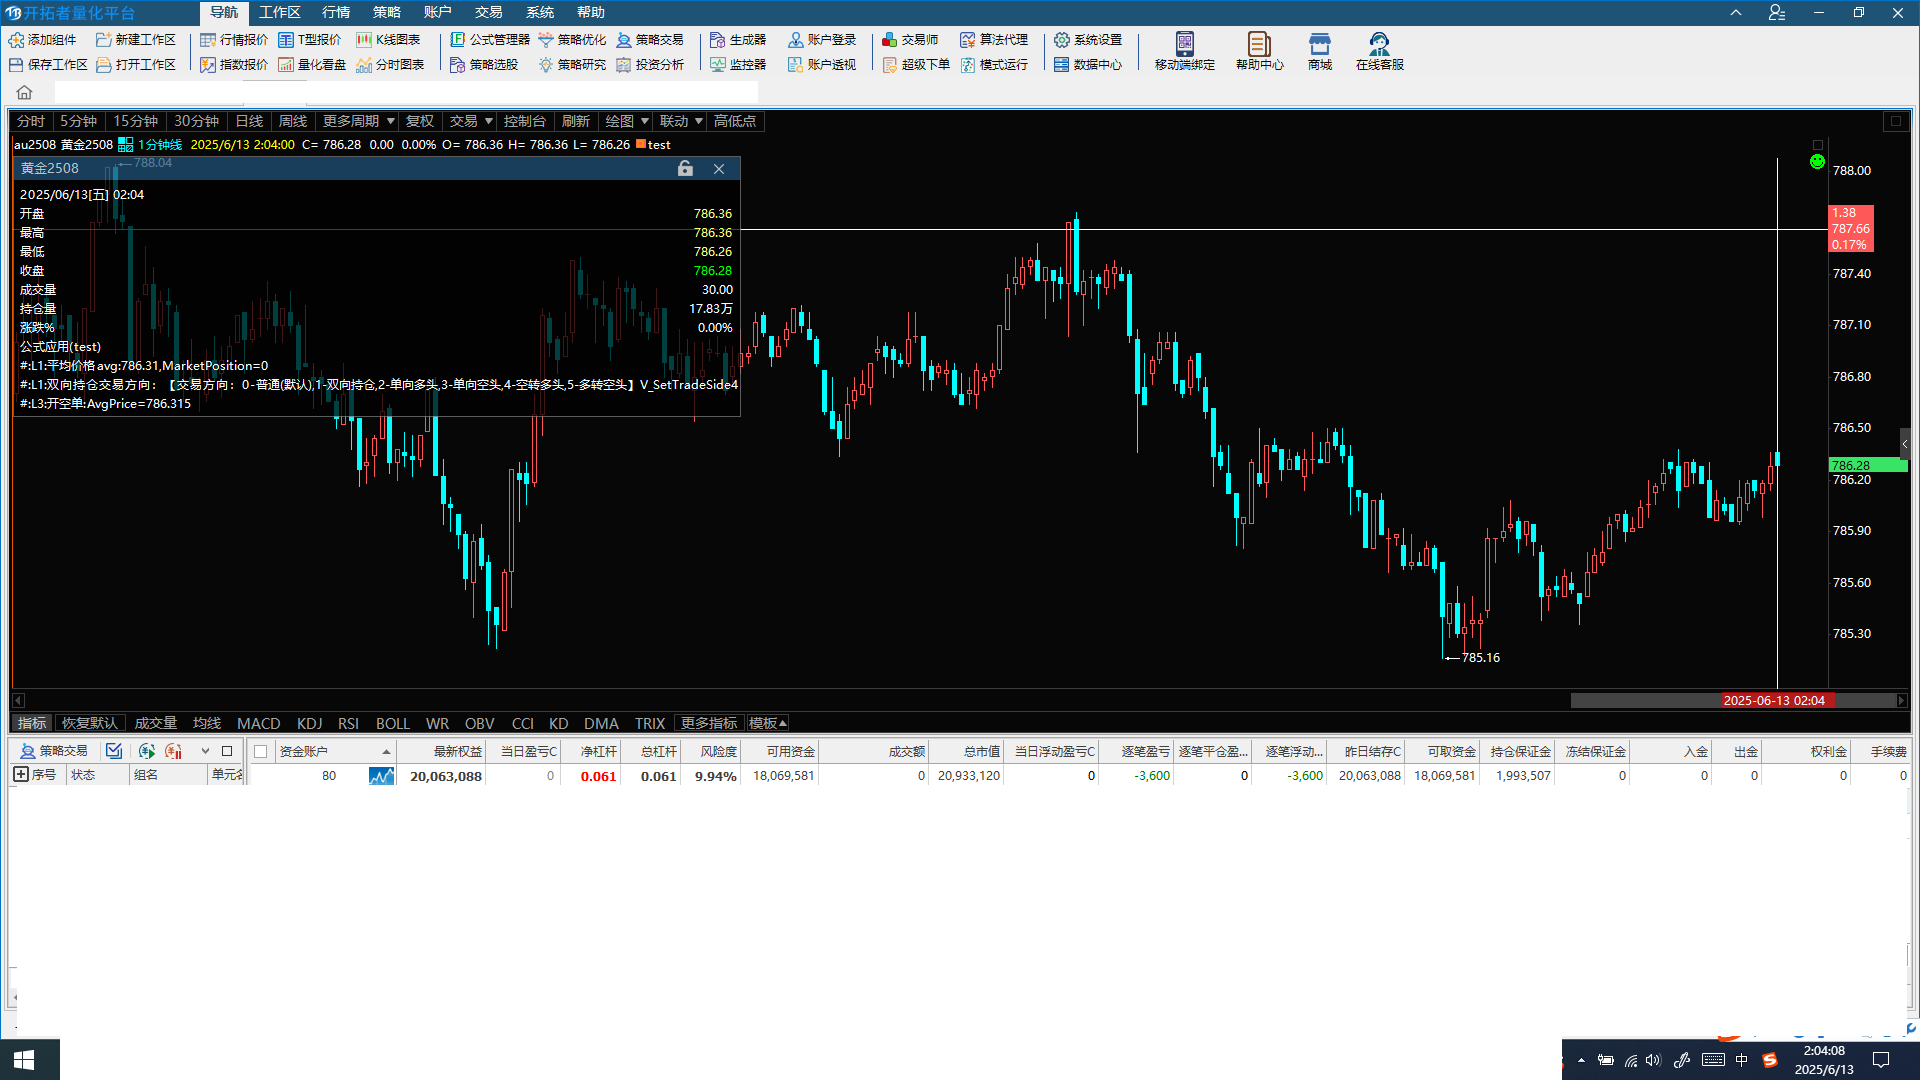Expand the right-side collapsed panel arrow
Viewport: 1920px width, 1080px height.
tap(1905, 444)
